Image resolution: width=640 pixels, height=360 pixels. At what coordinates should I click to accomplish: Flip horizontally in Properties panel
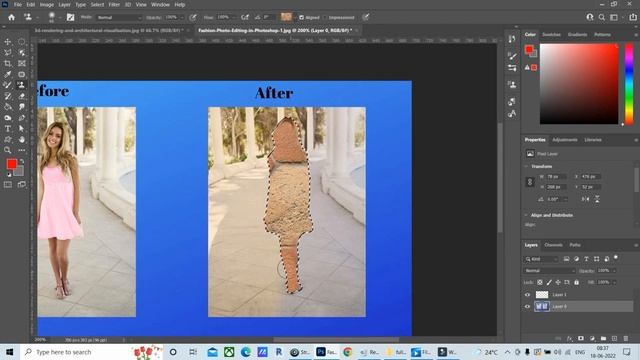pos(586,199)
